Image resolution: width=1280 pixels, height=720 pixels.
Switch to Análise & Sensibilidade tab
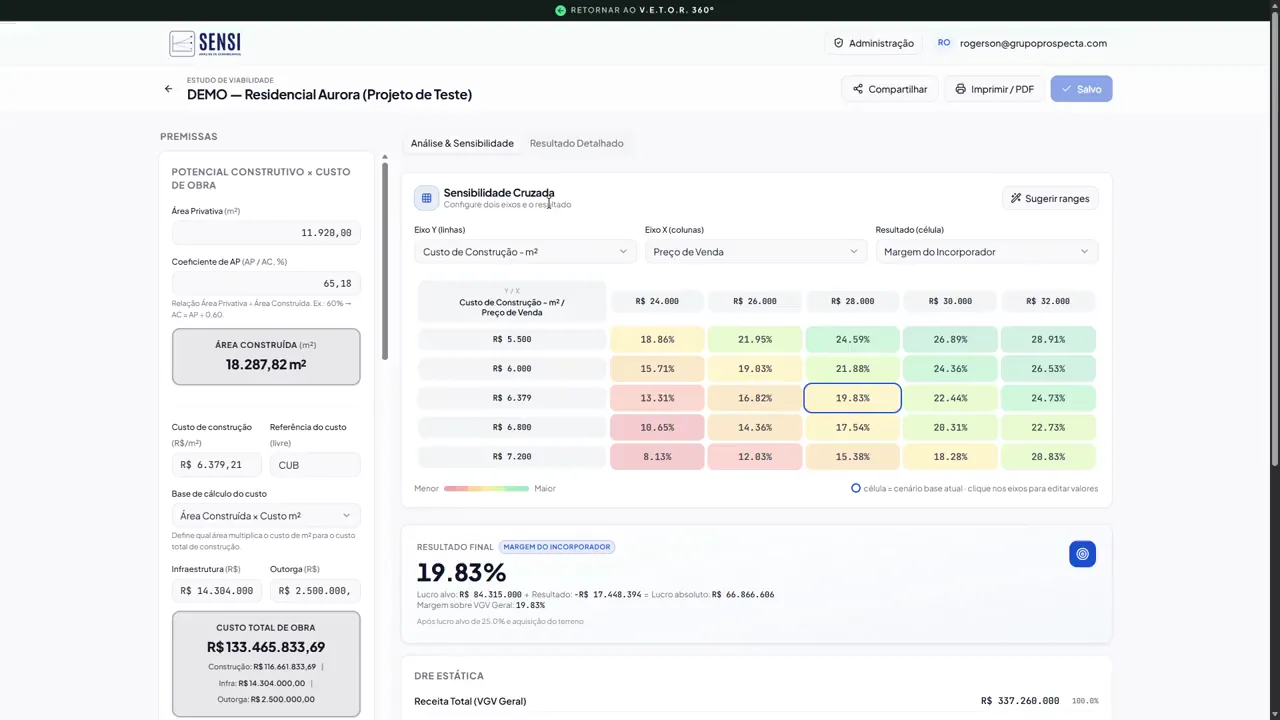(x=462, y=143)
